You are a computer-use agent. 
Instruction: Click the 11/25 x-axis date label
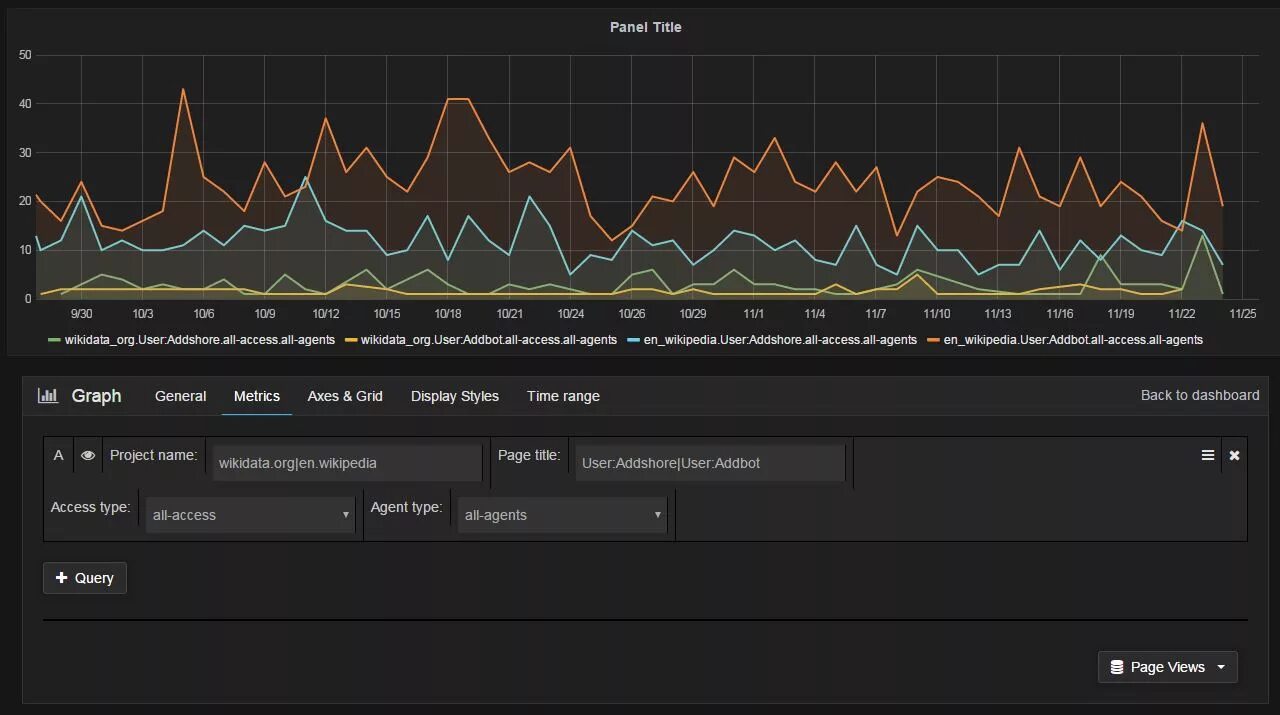1242,313
